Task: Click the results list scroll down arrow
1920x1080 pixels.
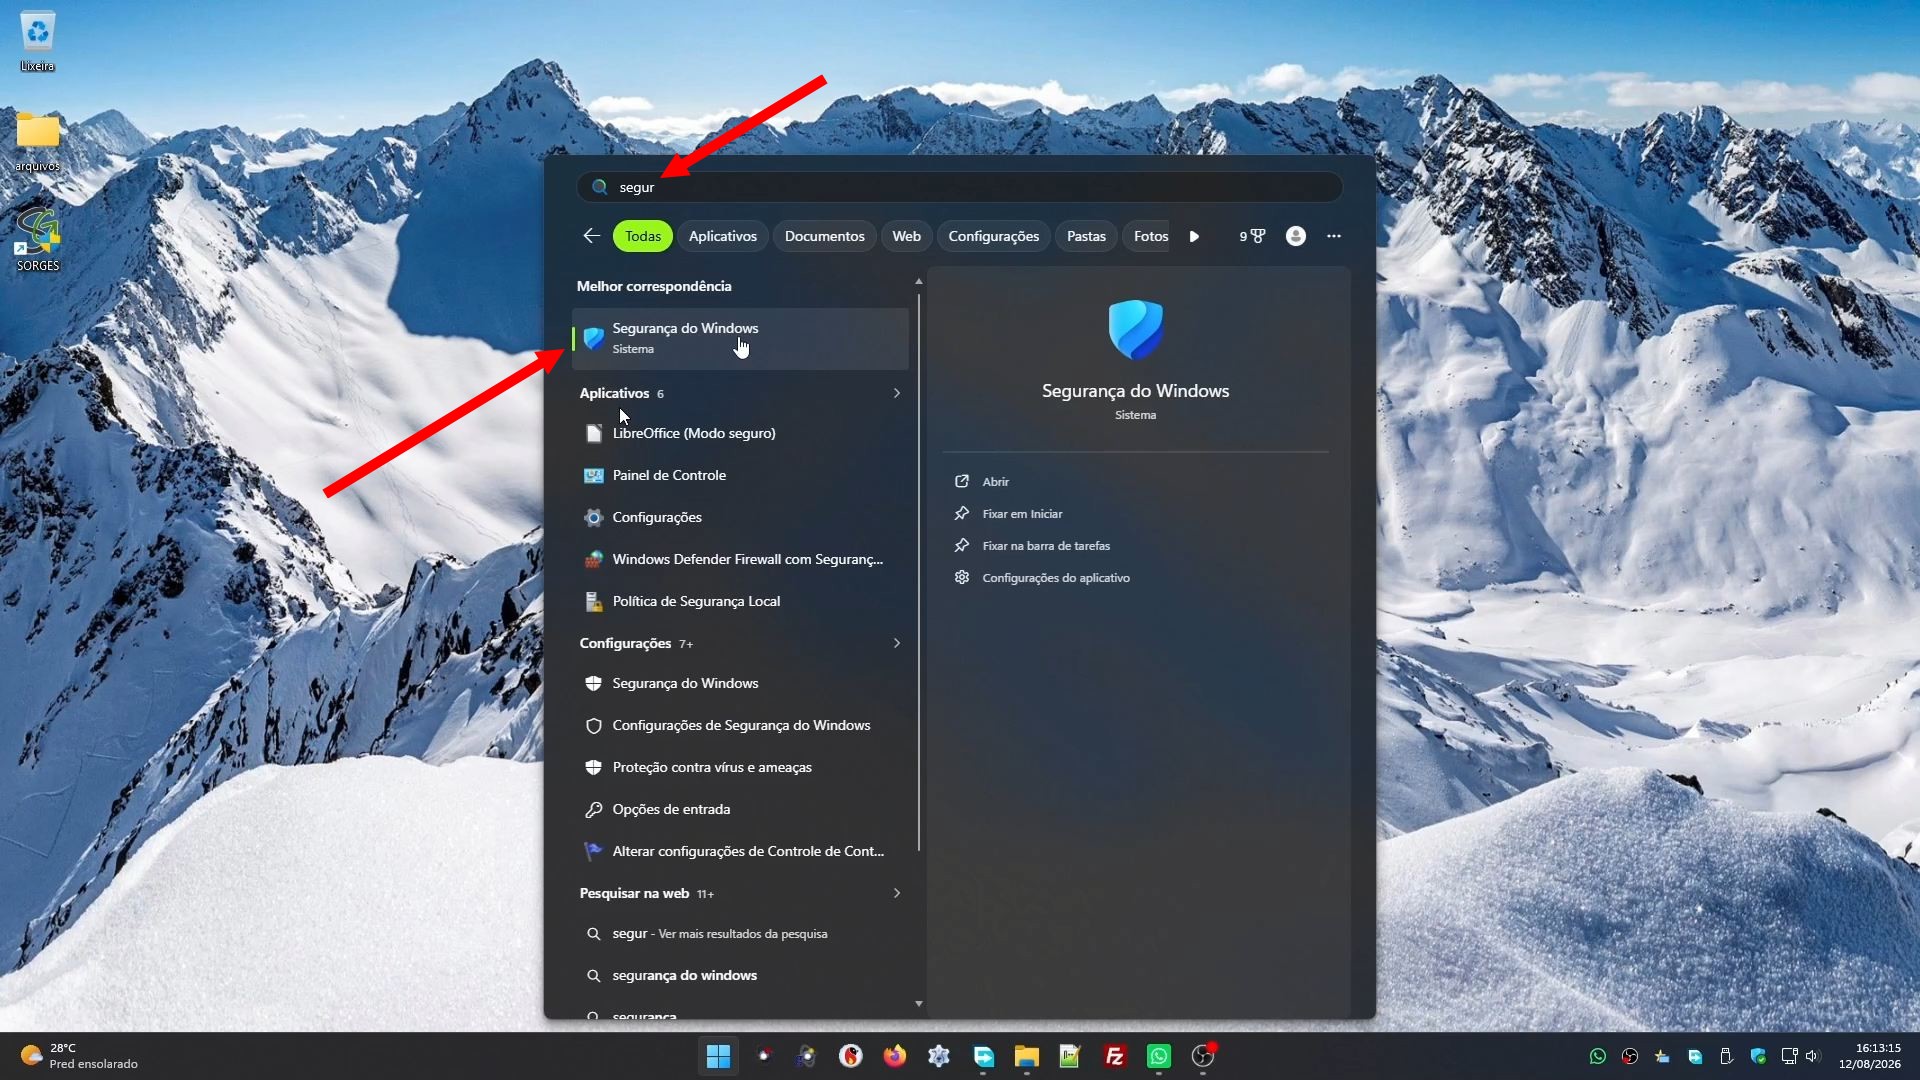Action: click(x=919, y=1003)
